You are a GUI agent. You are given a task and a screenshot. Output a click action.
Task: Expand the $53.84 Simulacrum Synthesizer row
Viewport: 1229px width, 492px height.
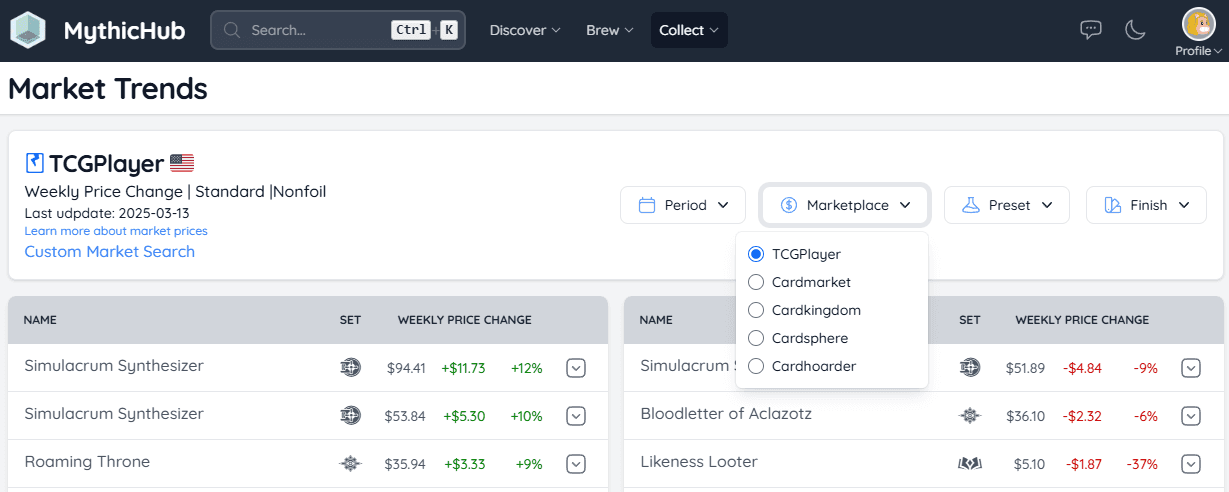(575, 416)
